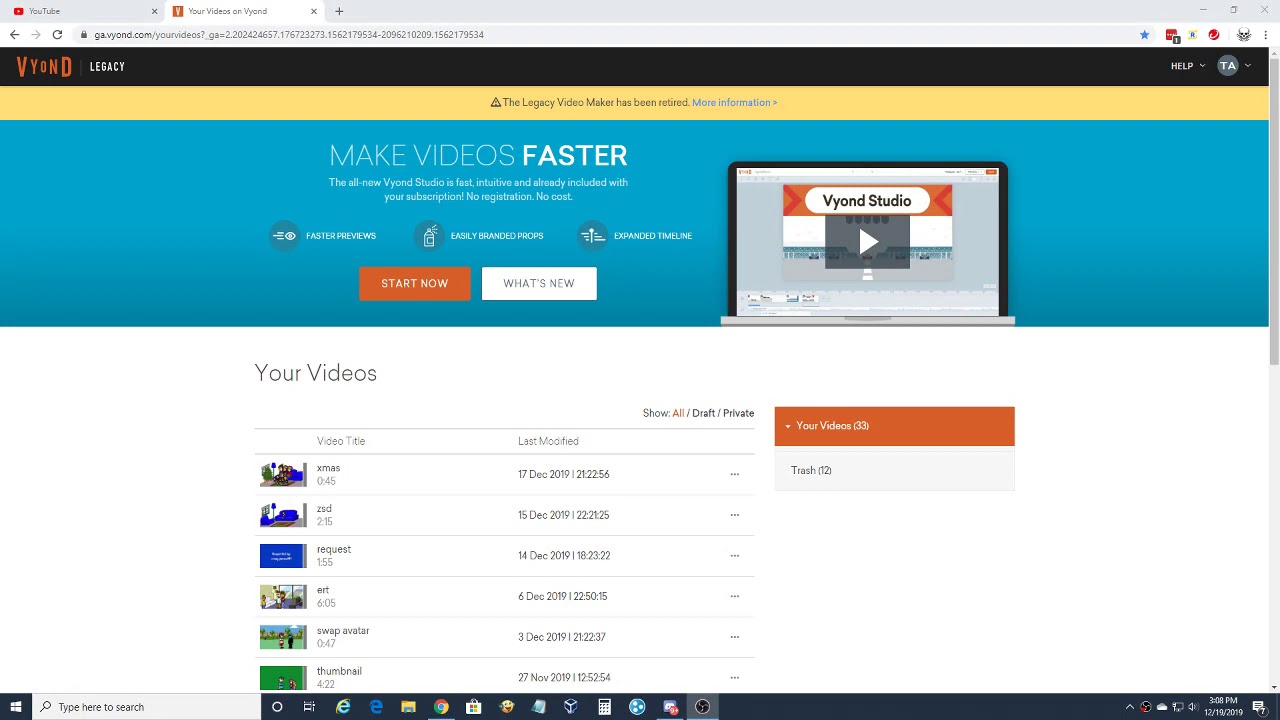Image resolution: width=1280 pixels, height=720 pixels.
Task: Expand the account dropdown arrow
Action: coord(1248,66)
